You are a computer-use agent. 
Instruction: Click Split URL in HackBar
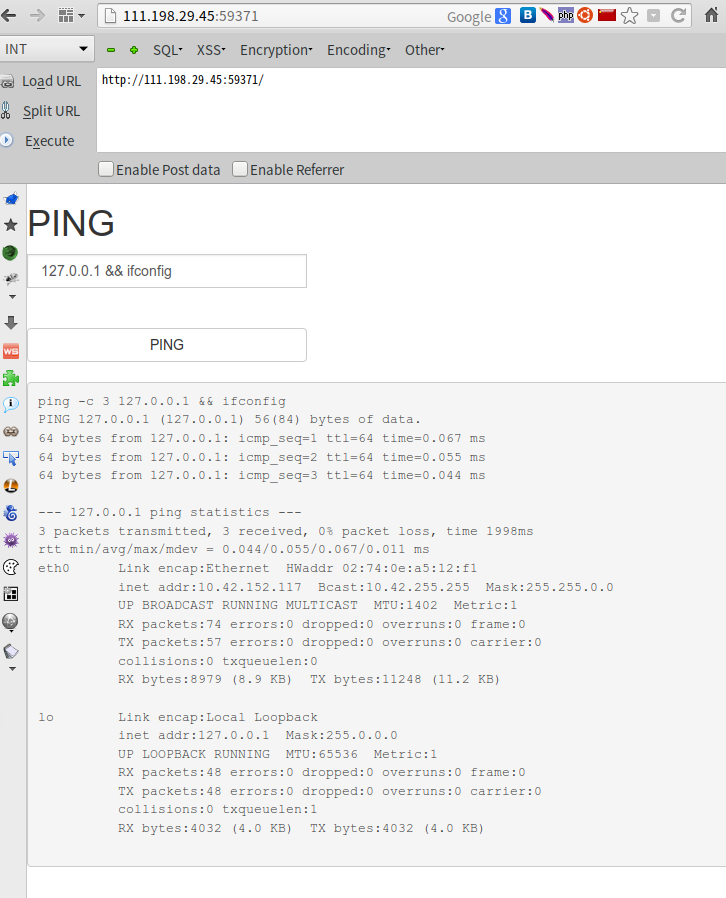51,111
